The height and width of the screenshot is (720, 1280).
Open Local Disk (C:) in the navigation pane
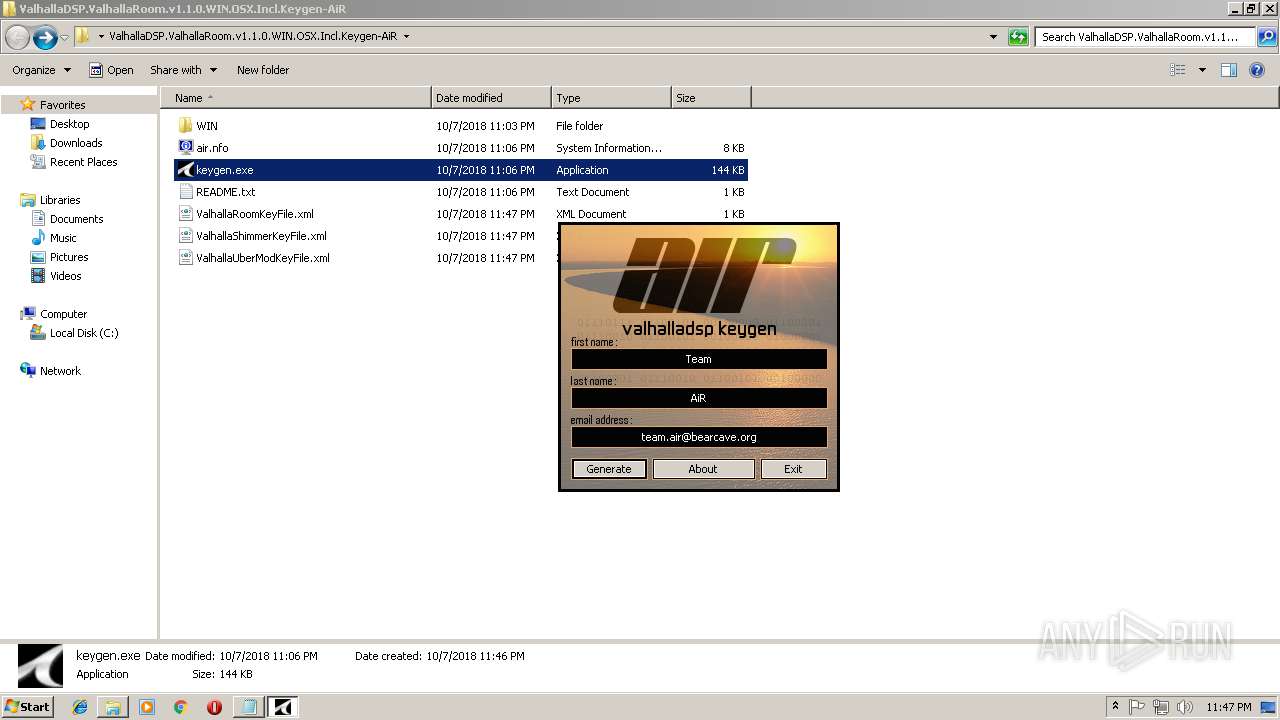click(x=84, y=333)
